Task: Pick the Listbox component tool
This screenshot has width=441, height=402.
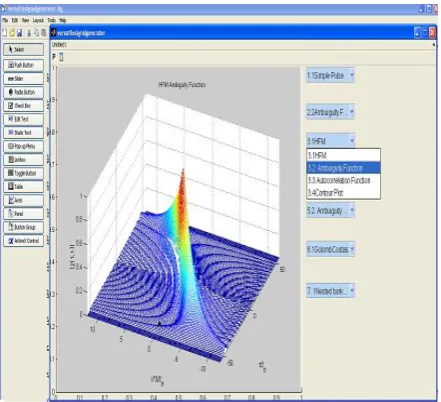Action: pyautogui.click(x=23, y=160)
